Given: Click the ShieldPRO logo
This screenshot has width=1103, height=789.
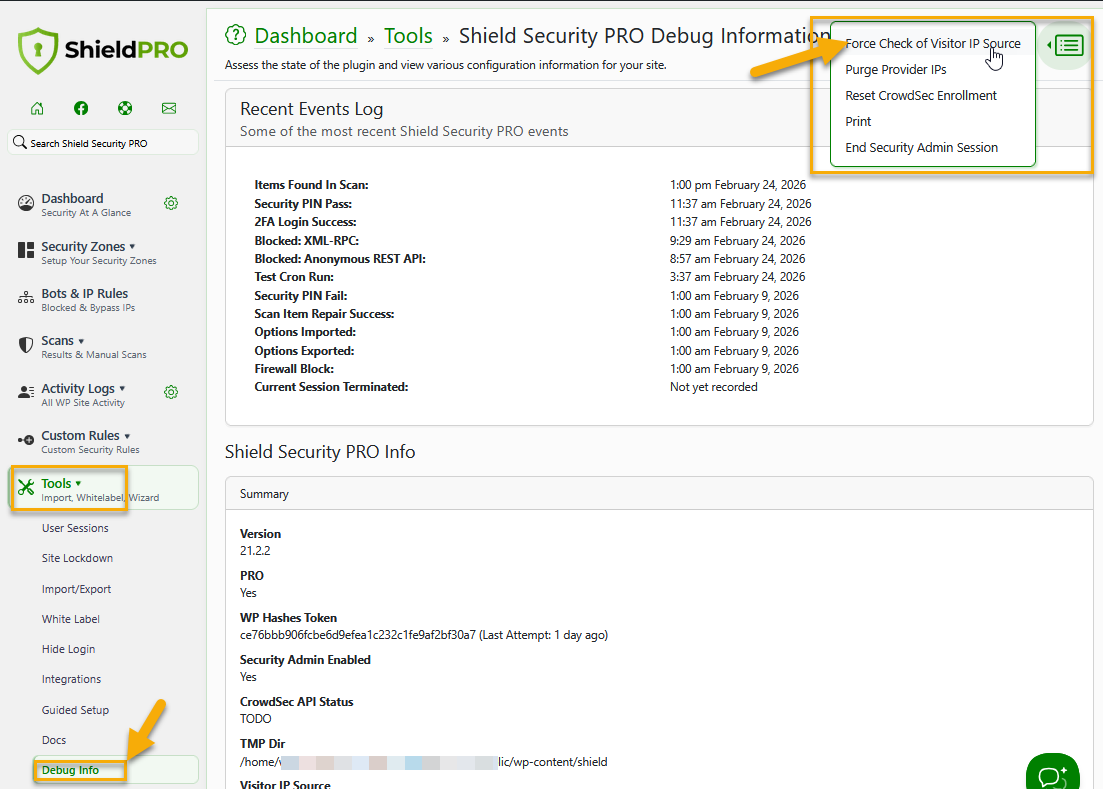Looking at the screenshot, I should 103,50.
